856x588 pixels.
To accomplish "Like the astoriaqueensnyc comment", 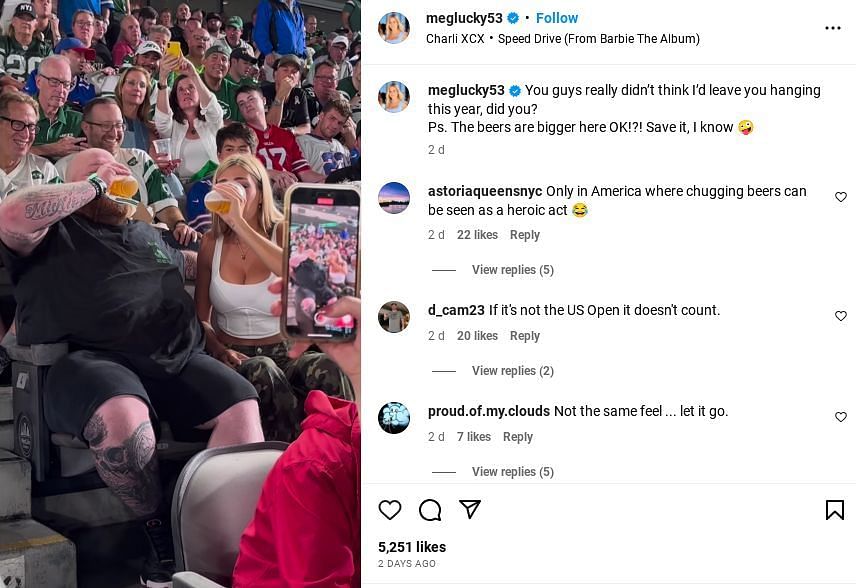I will (x=841, y=197).
